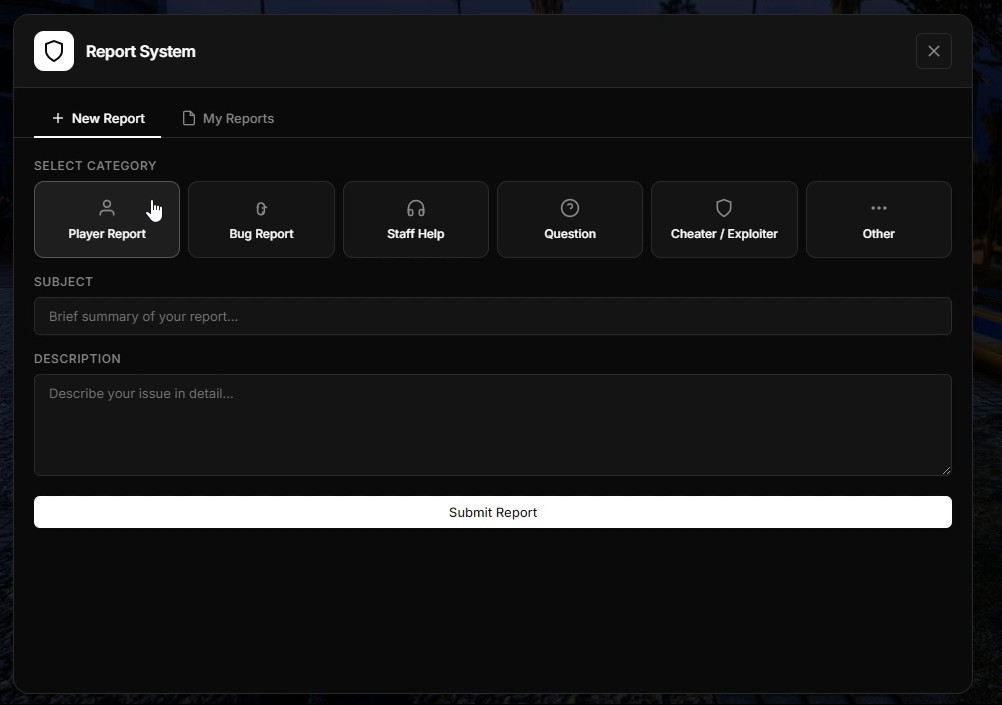Click the DESCRIPTION label
1002x705 pixels.
[x=77, y=359]
